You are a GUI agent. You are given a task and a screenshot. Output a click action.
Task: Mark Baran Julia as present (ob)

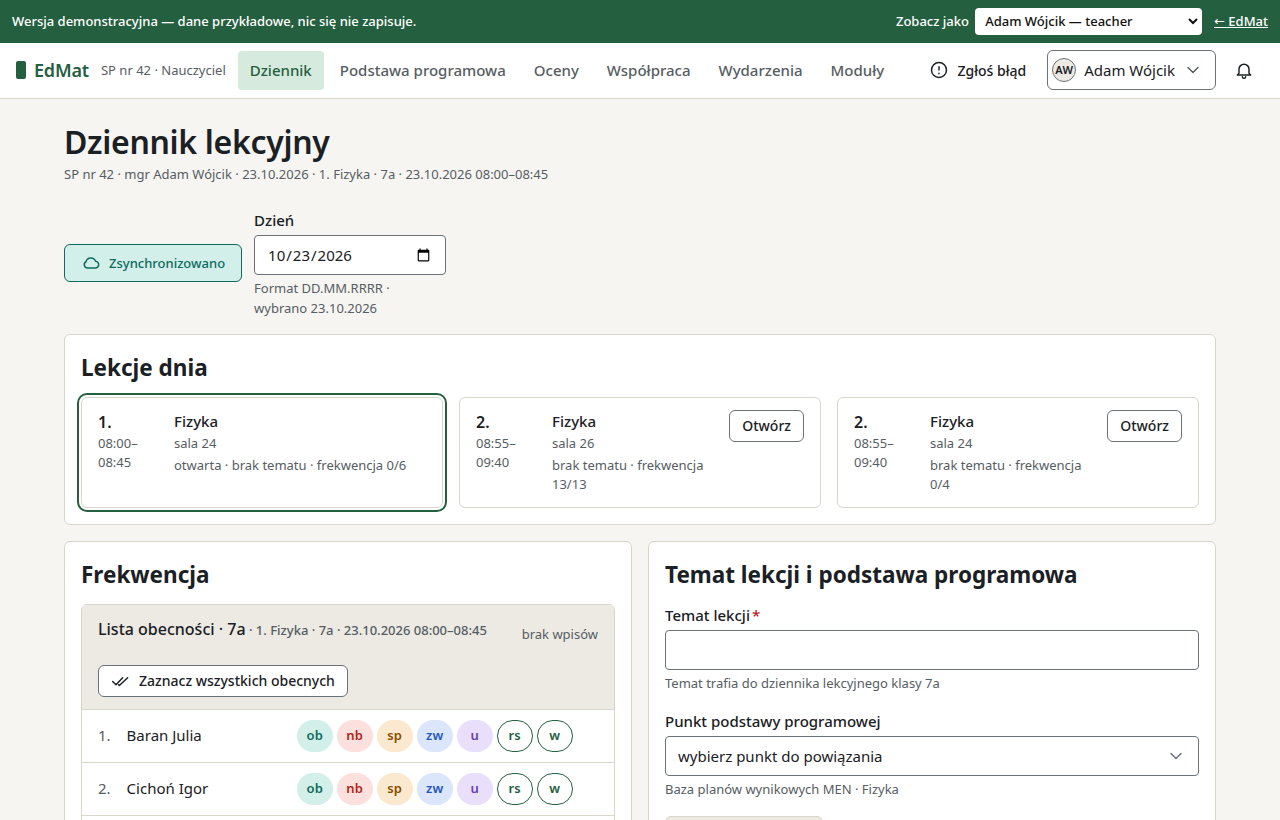pos(315,736)
